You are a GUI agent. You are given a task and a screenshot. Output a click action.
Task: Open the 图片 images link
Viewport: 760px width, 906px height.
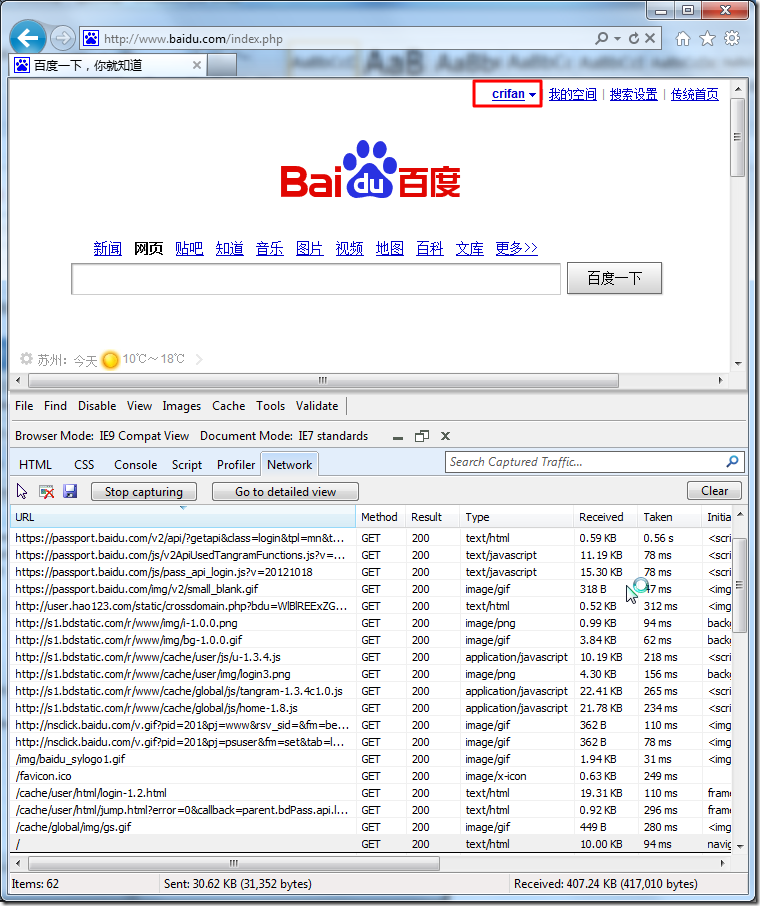(309, 248)
